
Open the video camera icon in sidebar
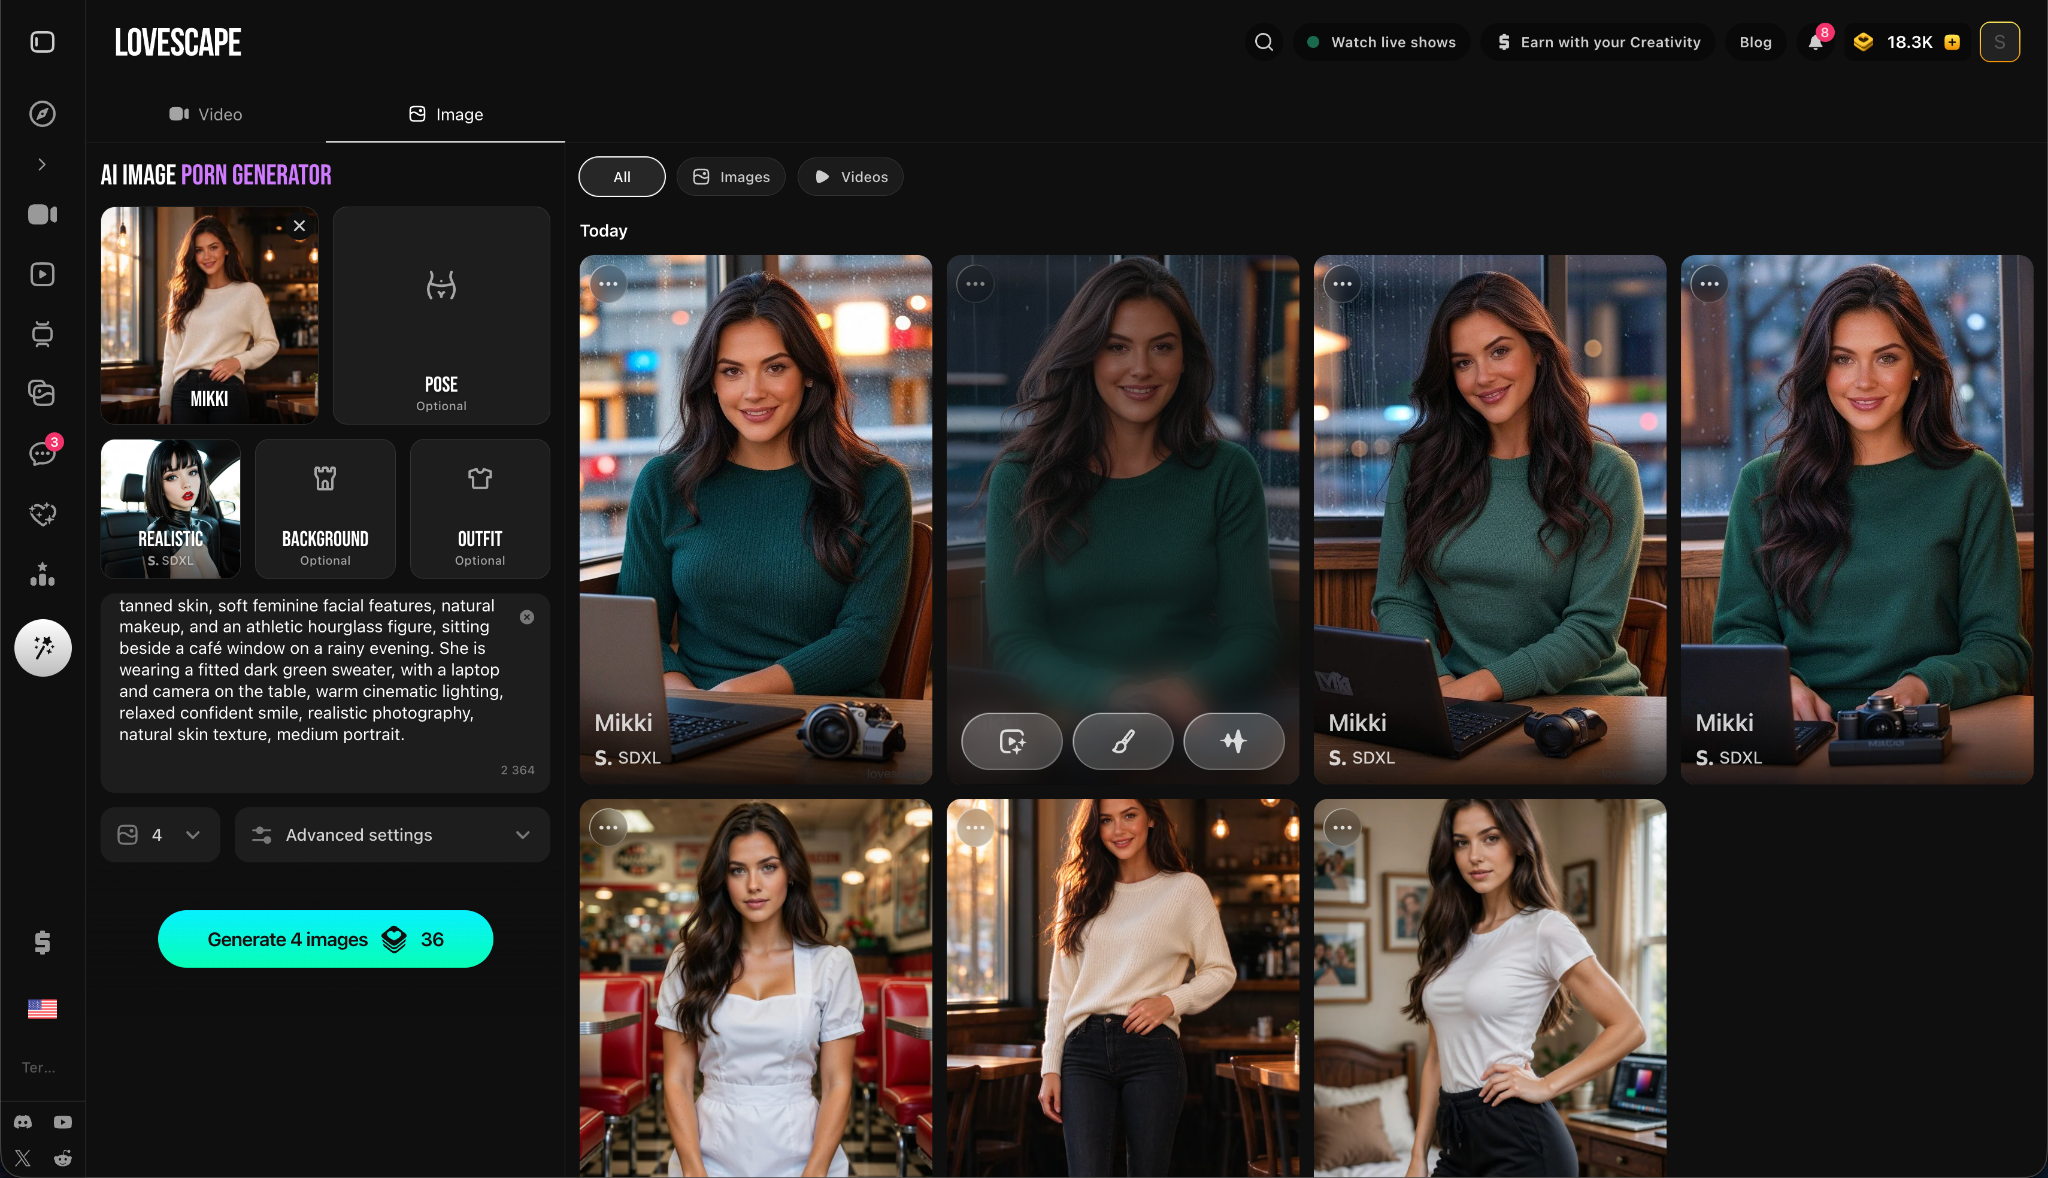[42, 214]
